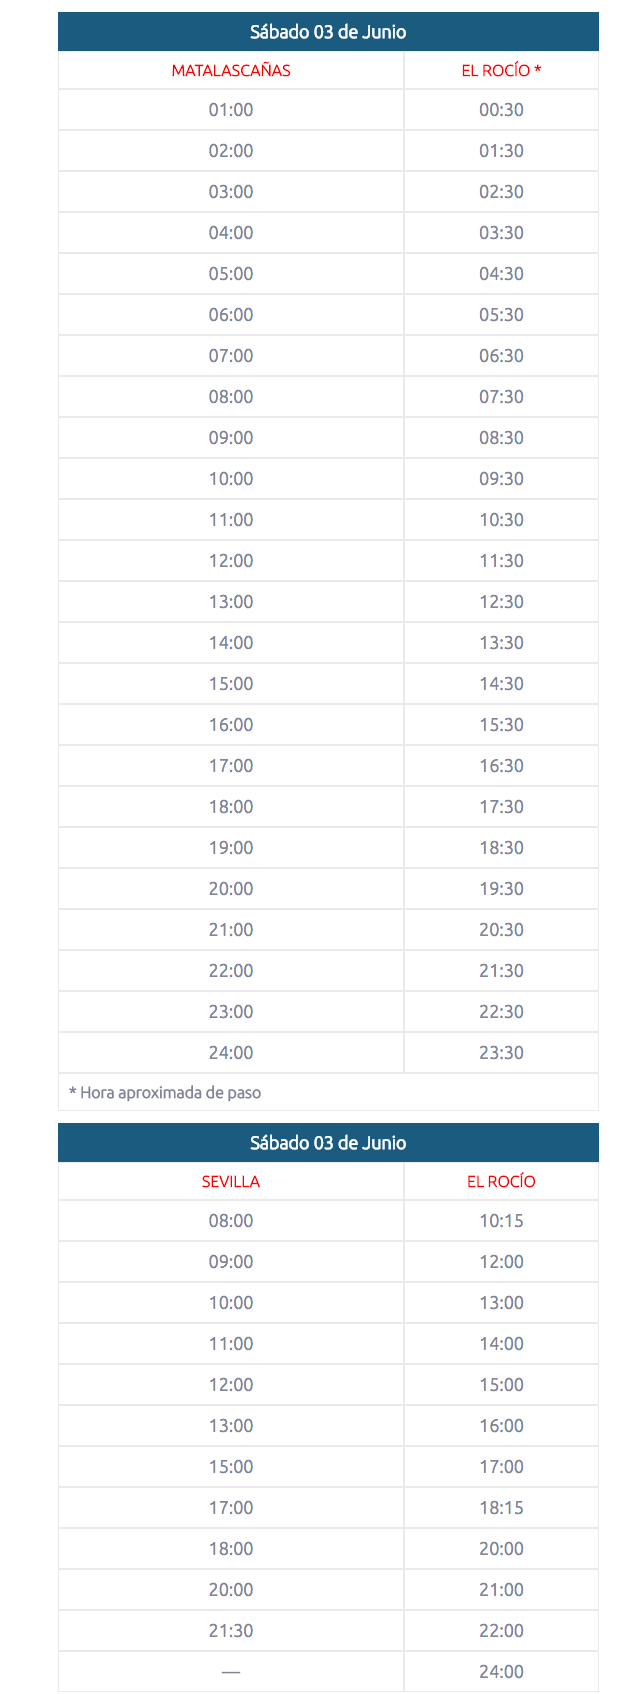Viewport: 628px width, 1694px height.
Task: Click the SEVILLA column header
Action: pyautogui.click(x=231, y=1181)
